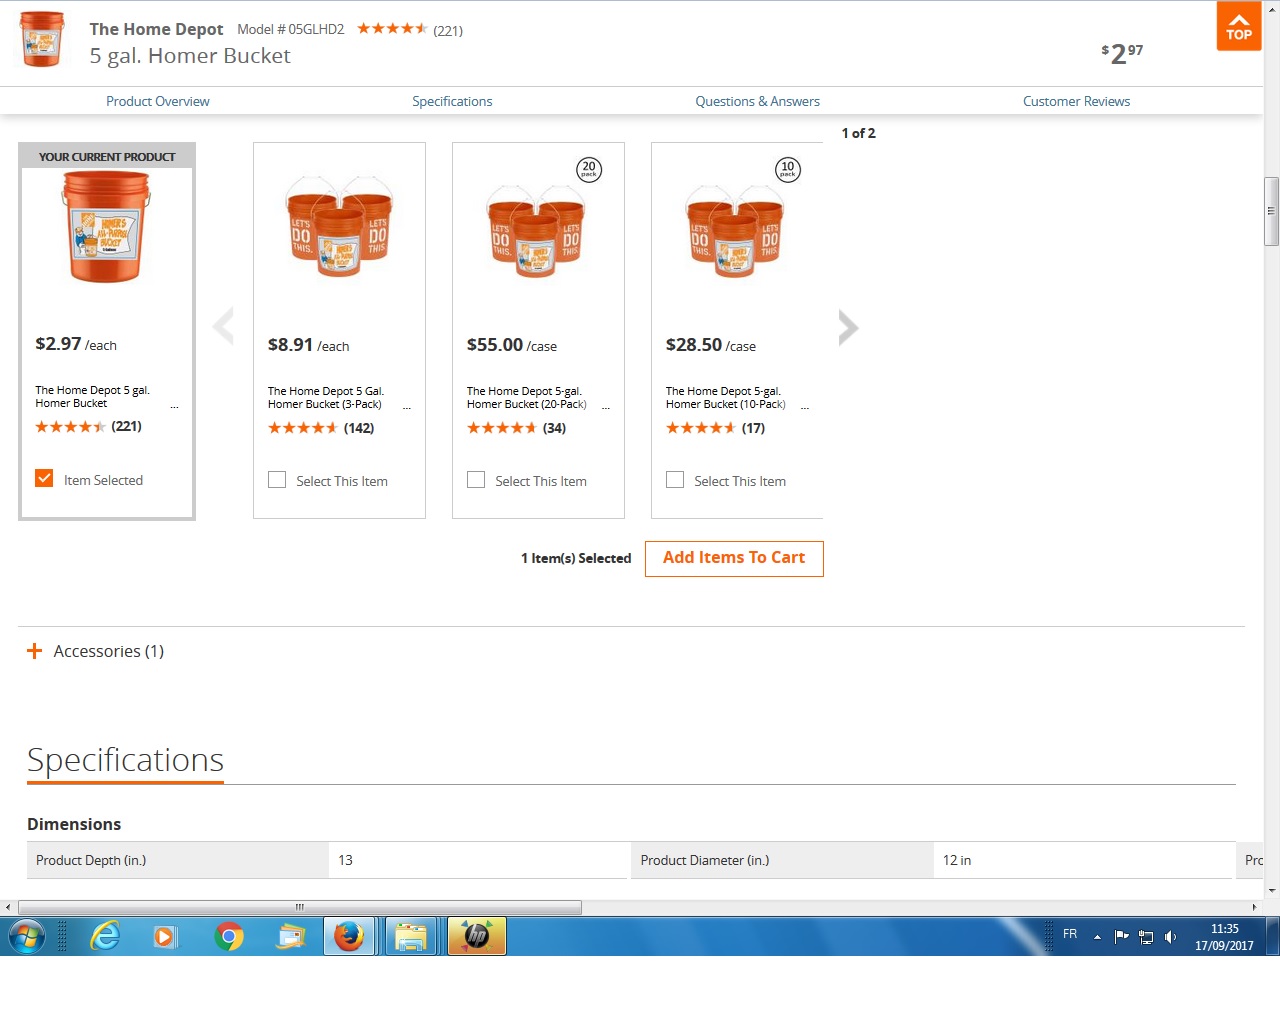Advance carousel with the right arrow
The width and height of the screenshot is (1280, 1024).
[848, 327]
